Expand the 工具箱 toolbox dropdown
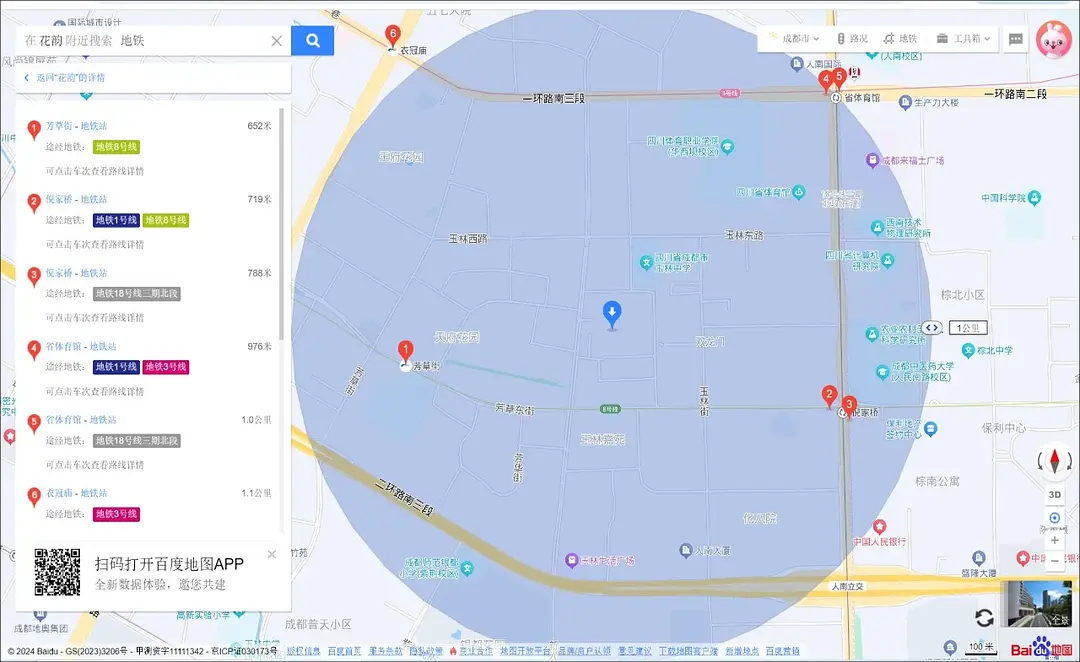 (964, 39)
